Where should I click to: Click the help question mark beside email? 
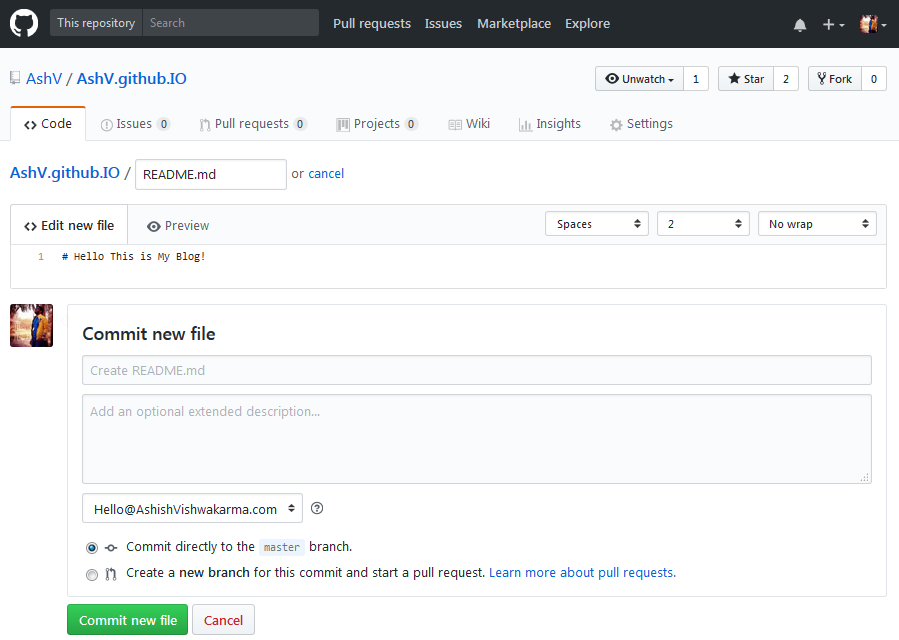tap(316, 508)
